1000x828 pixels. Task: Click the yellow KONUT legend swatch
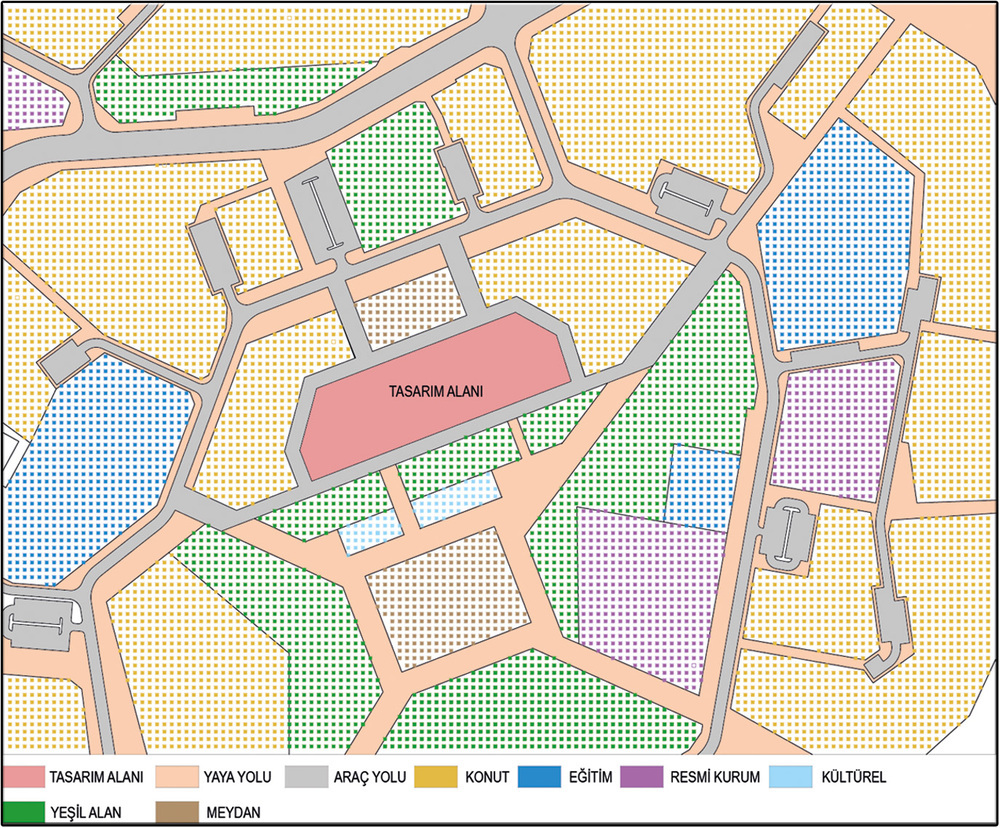tap(436, 777)
